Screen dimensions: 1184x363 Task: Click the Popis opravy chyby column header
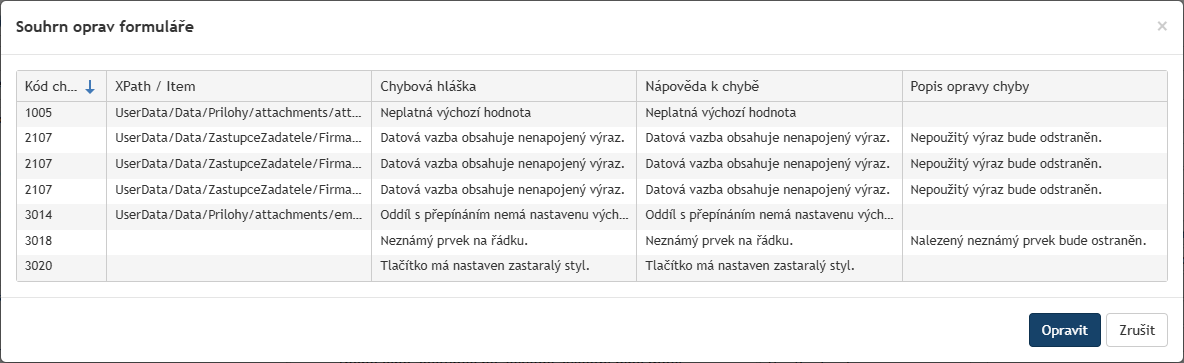[1034, 87]
